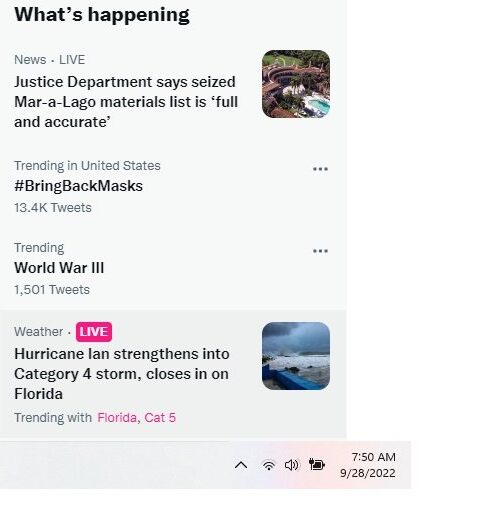Show hidden tray icons with the chevron
Image resolution: width=480 pixels, height=523 pixels.
[x=241, y=465]
